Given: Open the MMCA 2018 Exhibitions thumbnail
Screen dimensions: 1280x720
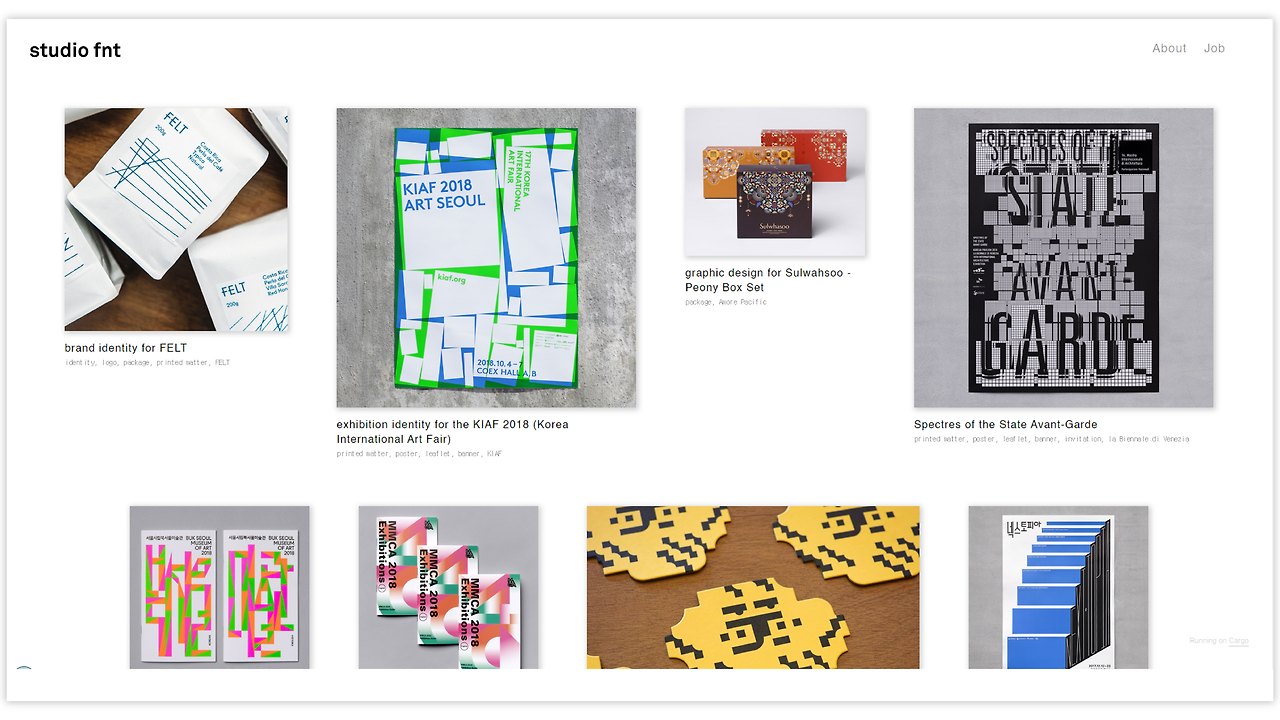Looking at the screenshot, I should tap(448, 587).
